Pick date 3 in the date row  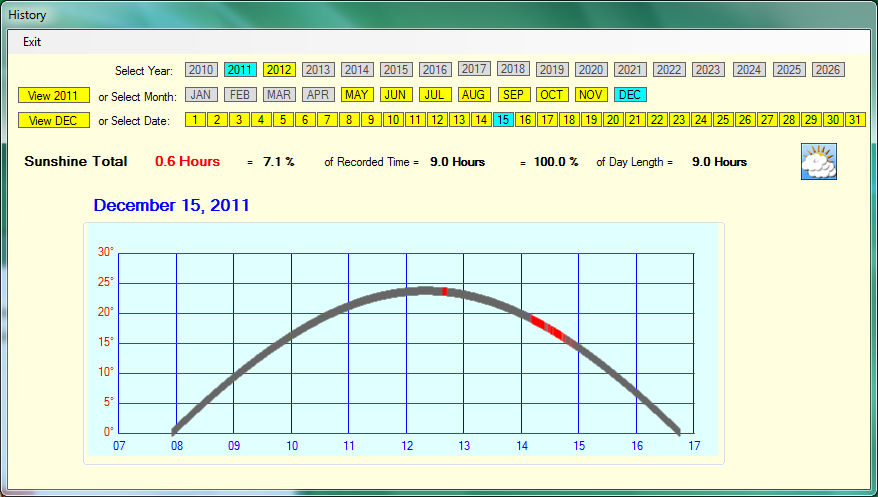[x=239, y=119]
